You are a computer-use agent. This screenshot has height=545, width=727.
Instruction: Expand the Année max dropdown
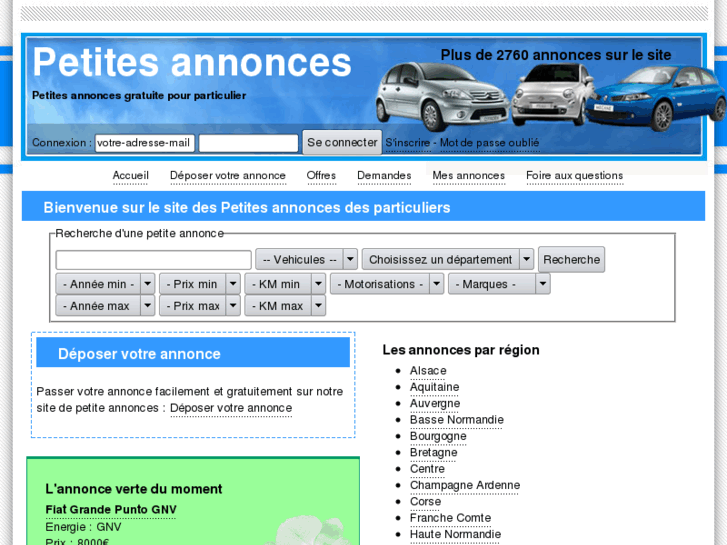click(x=105, y=306)
